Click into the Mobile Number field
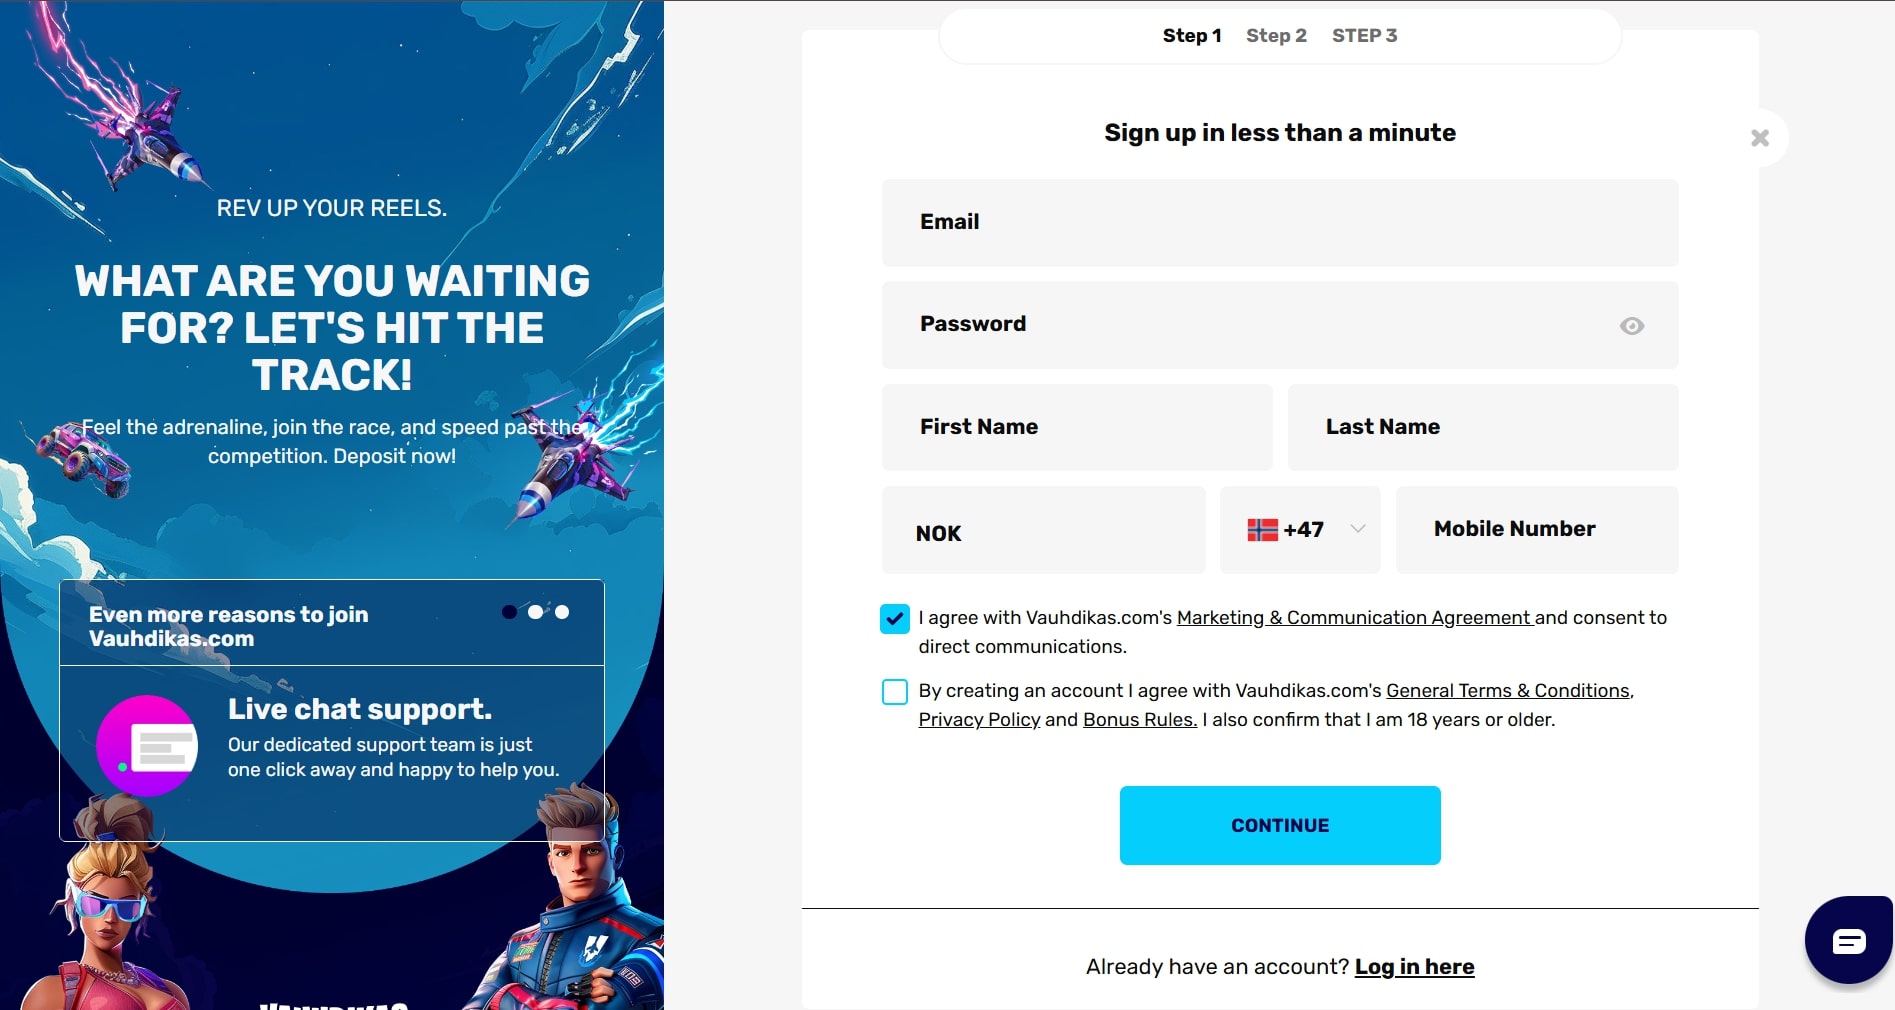This screenshot has width=1895, height=1010. pos(1537,530)
